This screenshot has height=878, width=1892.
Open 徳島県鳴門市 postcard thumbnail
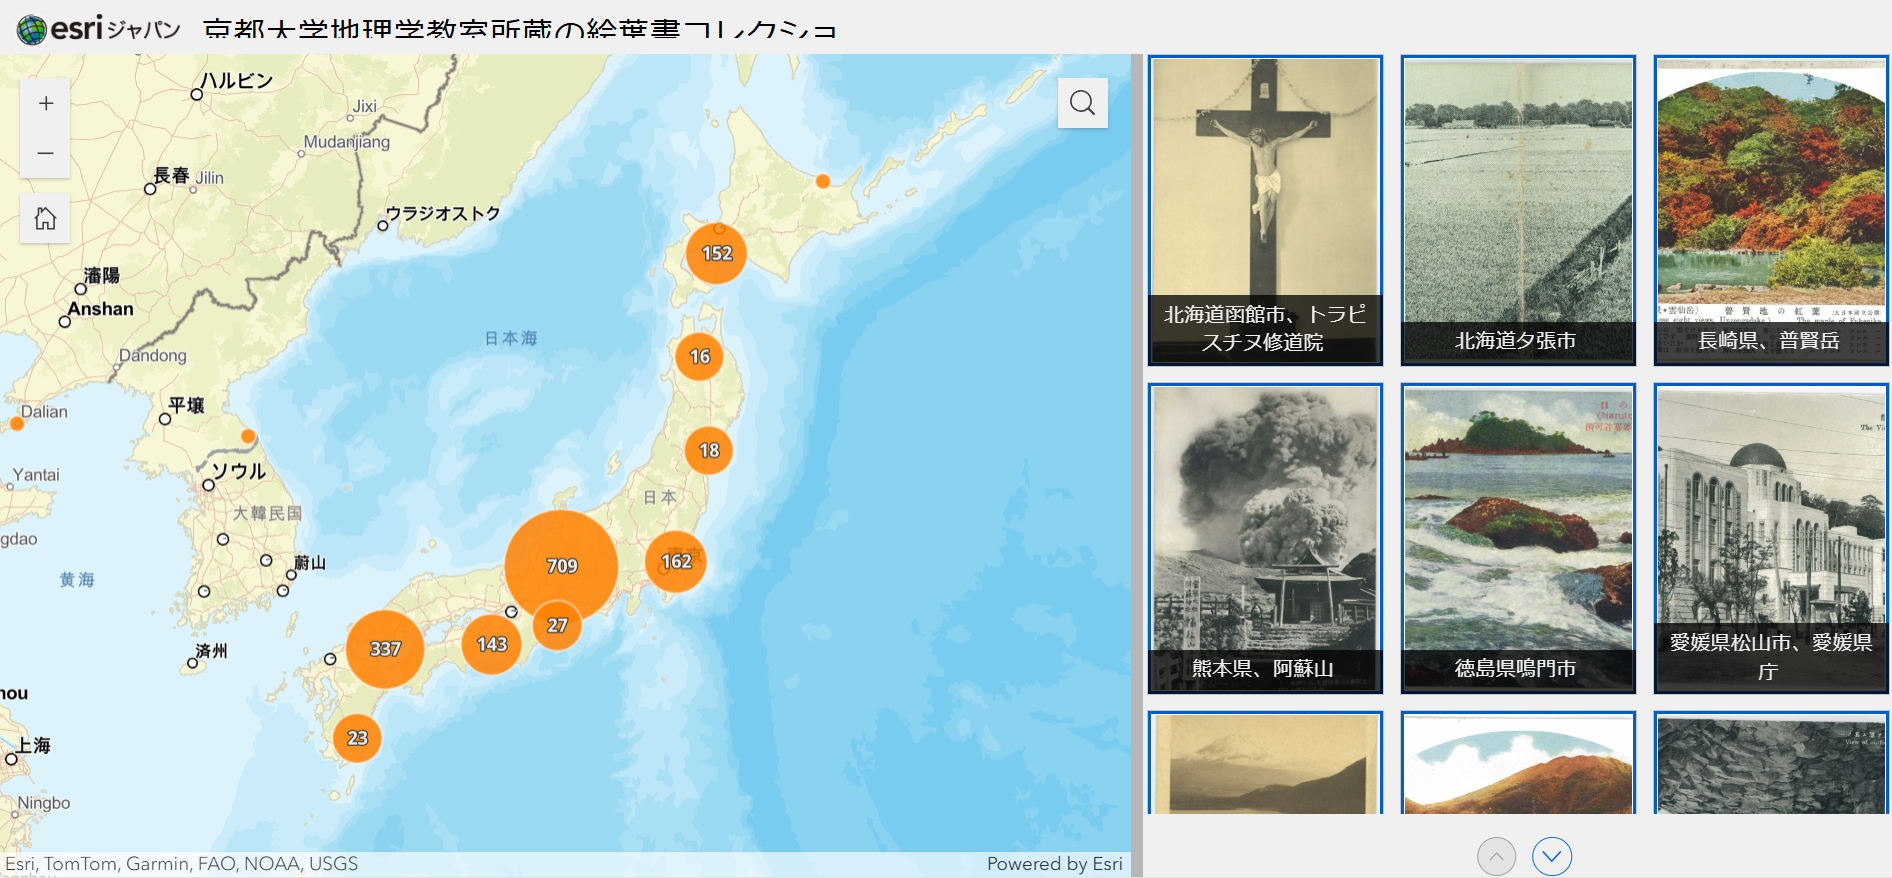click(1518, 538)
